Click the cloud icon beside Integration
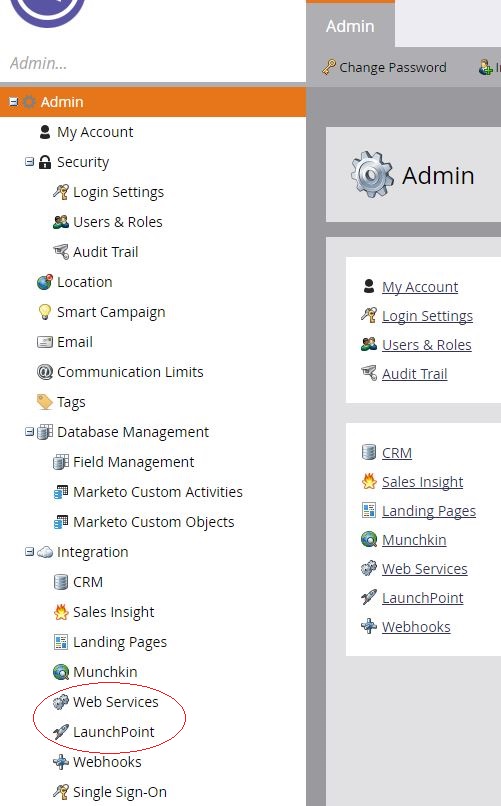This screenshot has width=501, height=806. pyautogui.click(x=45, y=552)
